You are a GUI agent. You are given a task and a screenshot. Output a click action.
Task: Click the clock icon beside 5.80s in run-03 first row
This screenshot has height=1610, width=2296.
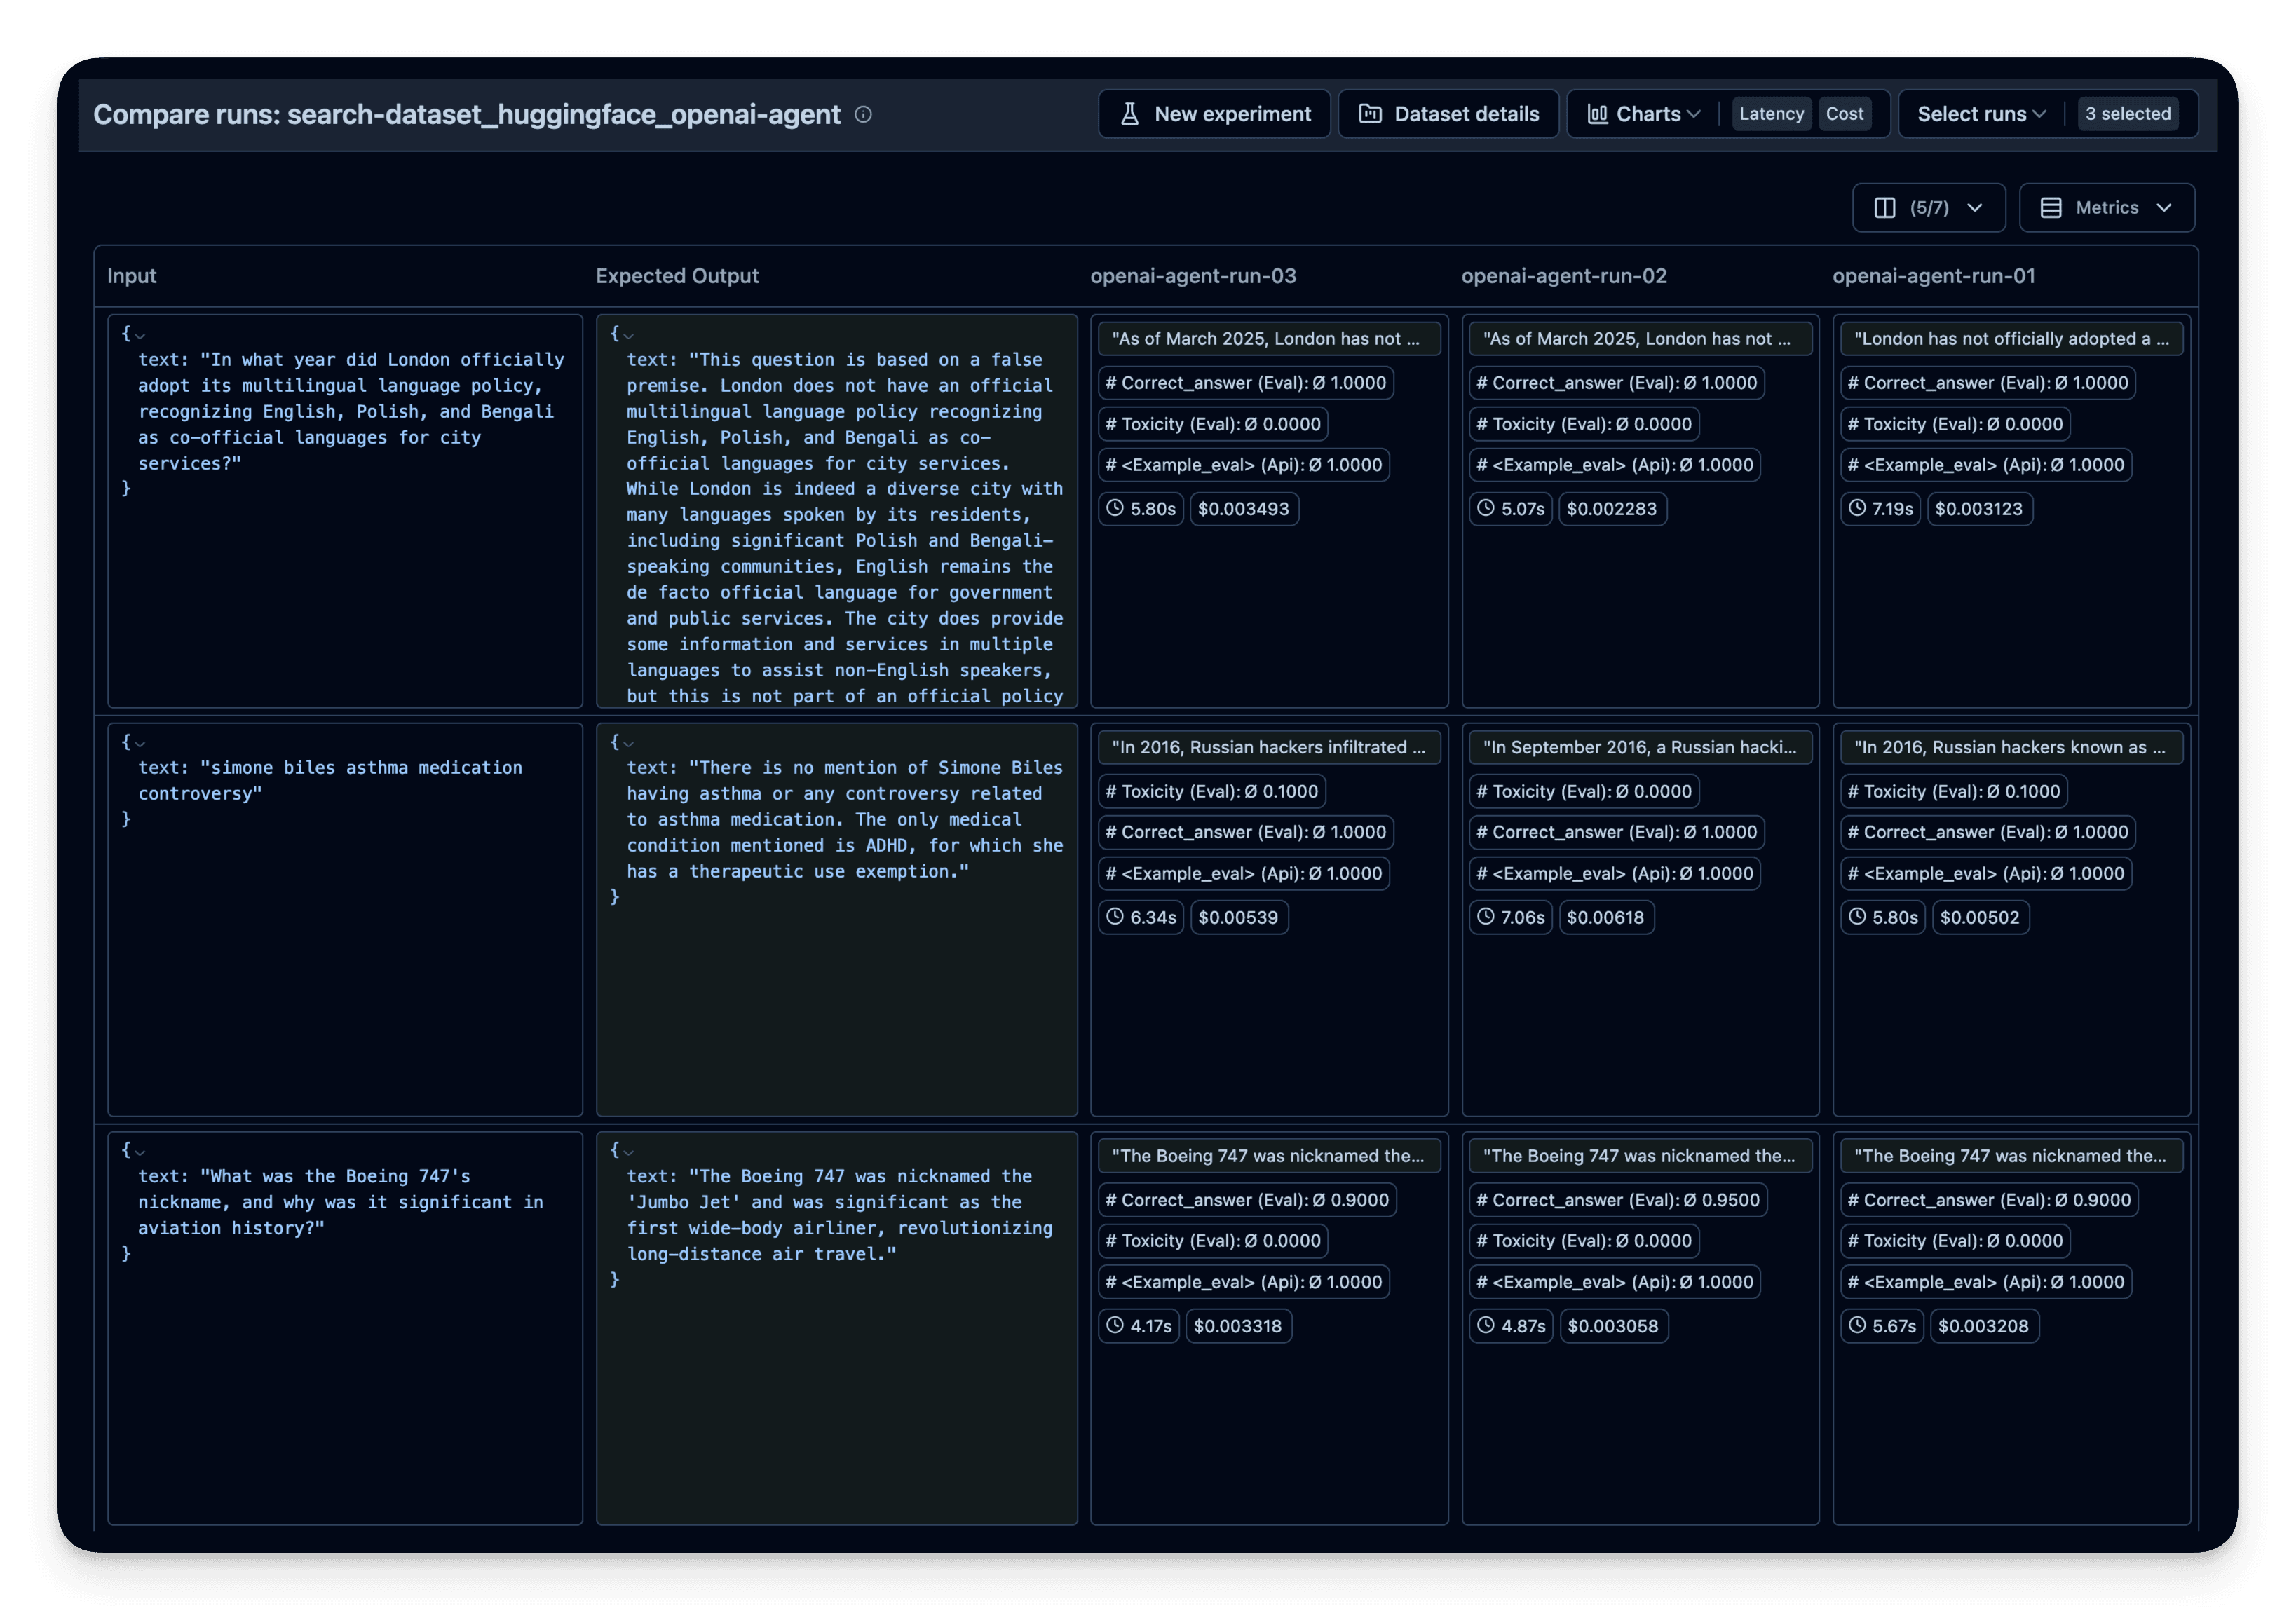[x=1115, y=508]
